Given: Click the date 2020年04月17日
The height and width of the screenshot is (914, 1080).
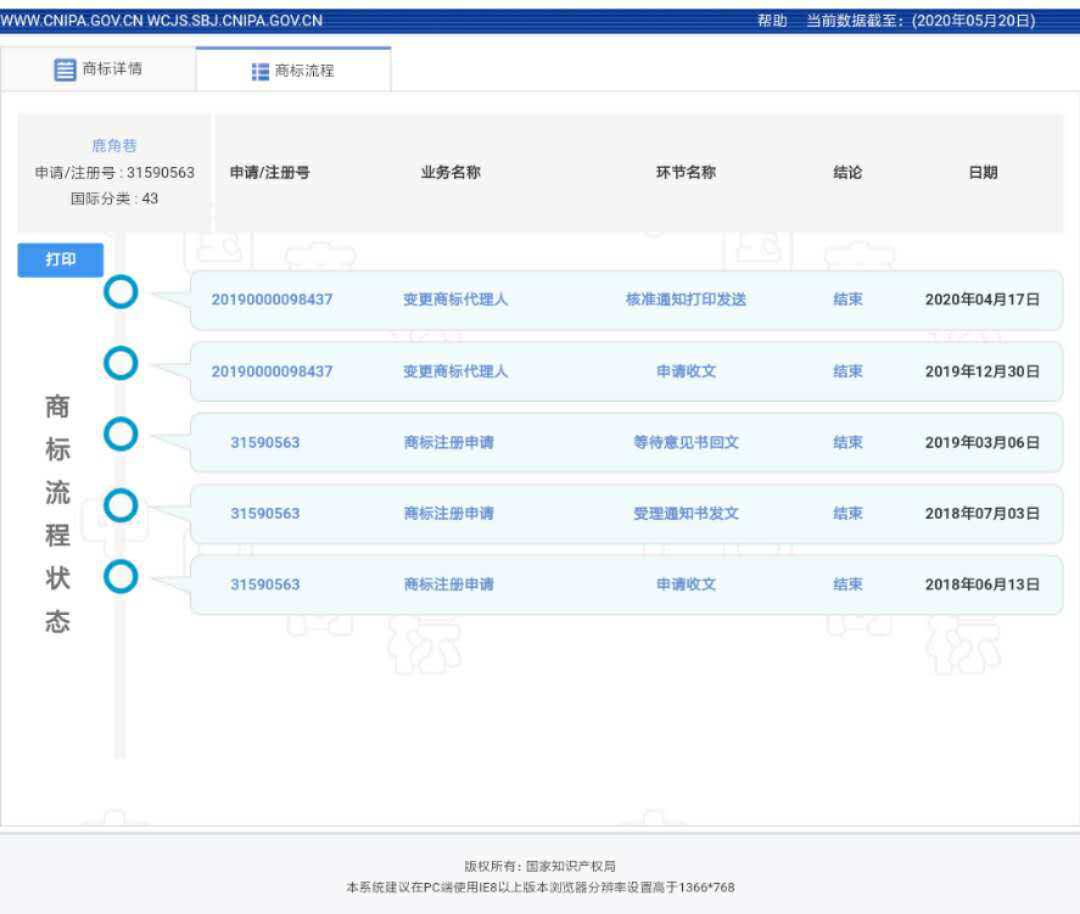Looking at the screenshot, I should [x=982, y=300].
